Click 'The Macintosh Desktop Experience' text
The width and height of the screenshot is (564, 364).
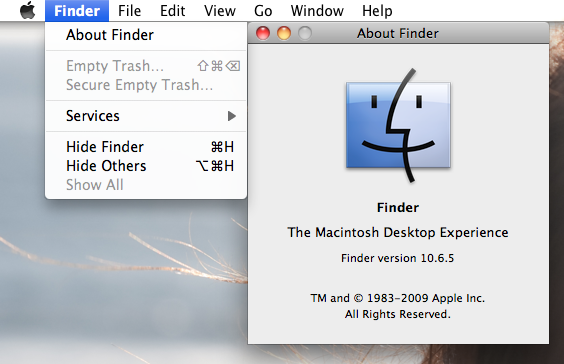(398, 232)
